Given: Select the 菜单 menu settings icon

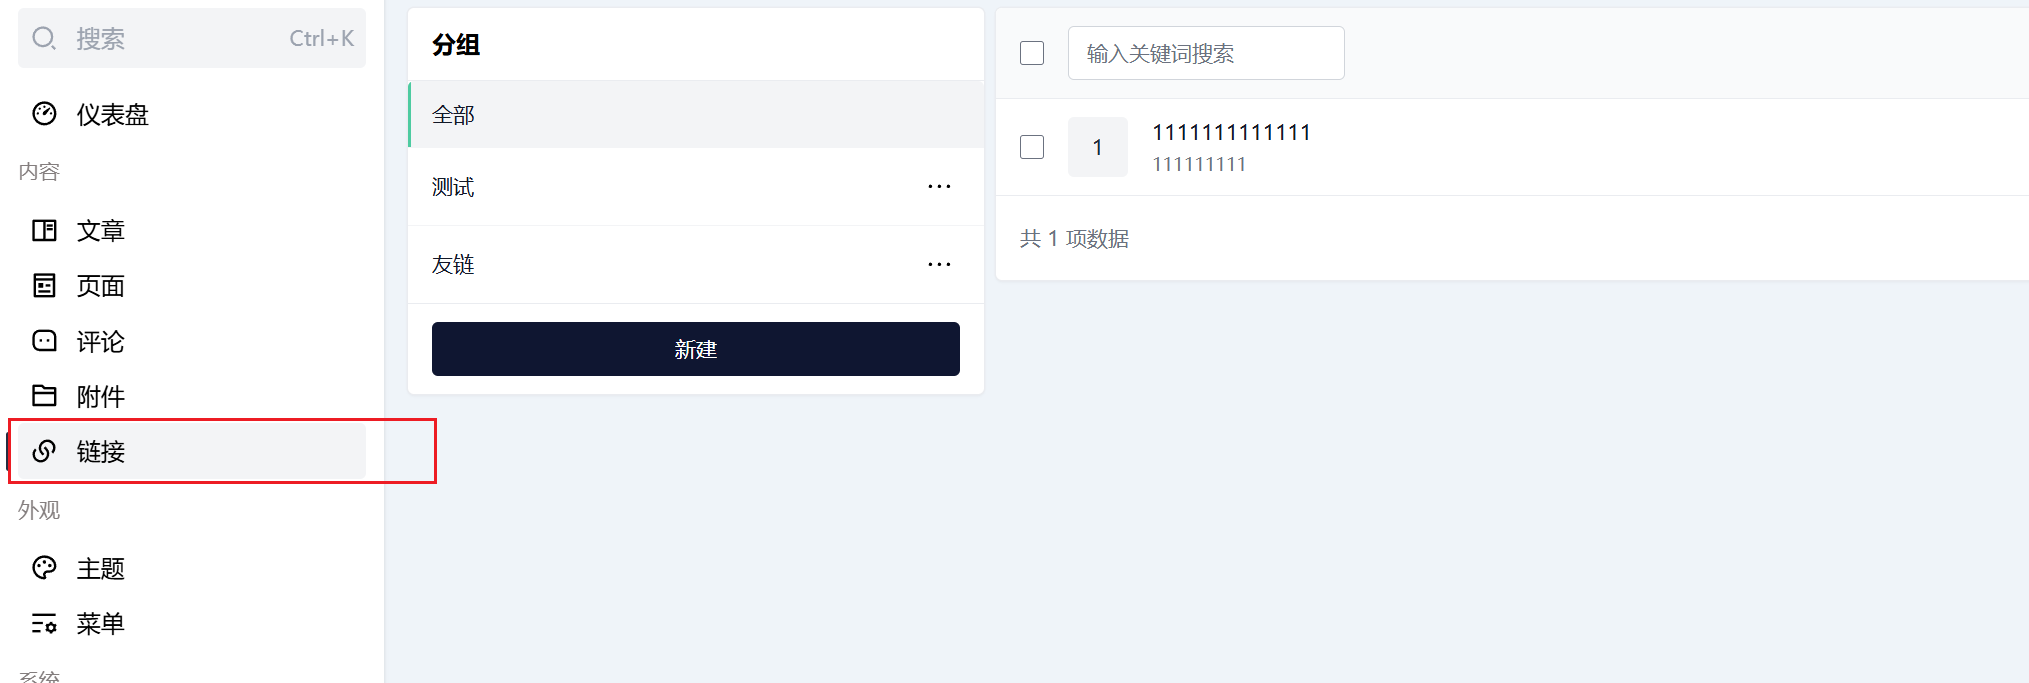Looking at the screenshot, I should [x=44, y=624].
